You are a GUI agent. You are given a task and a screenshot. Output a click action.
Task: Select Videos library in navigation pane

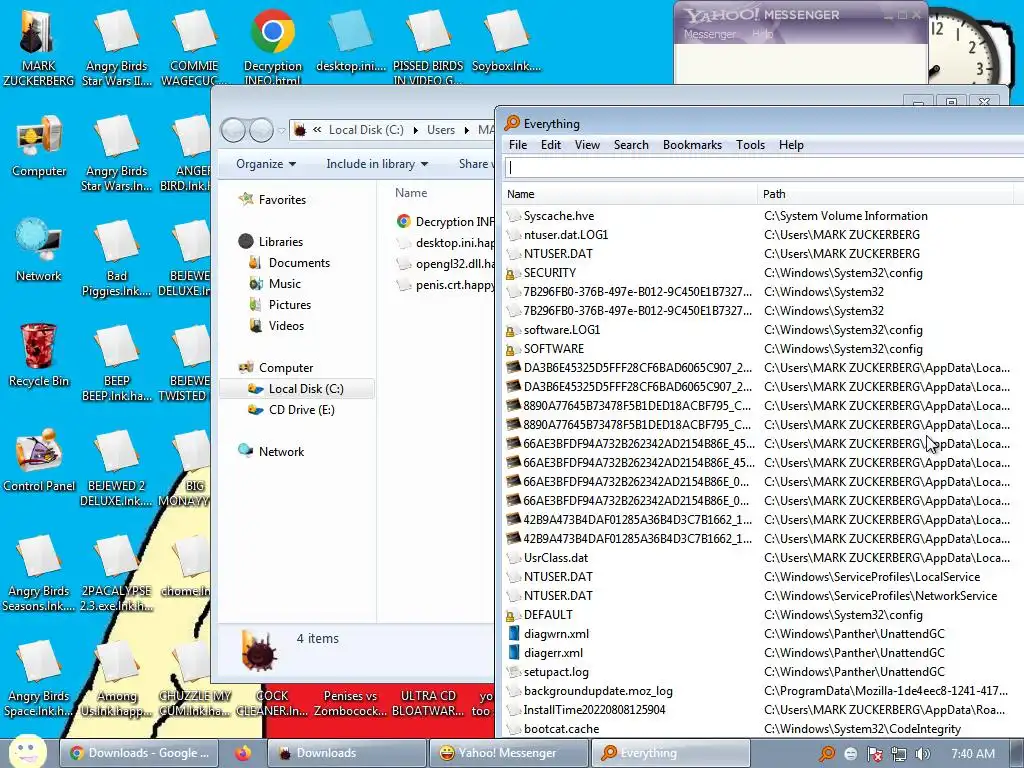(286, 325)
